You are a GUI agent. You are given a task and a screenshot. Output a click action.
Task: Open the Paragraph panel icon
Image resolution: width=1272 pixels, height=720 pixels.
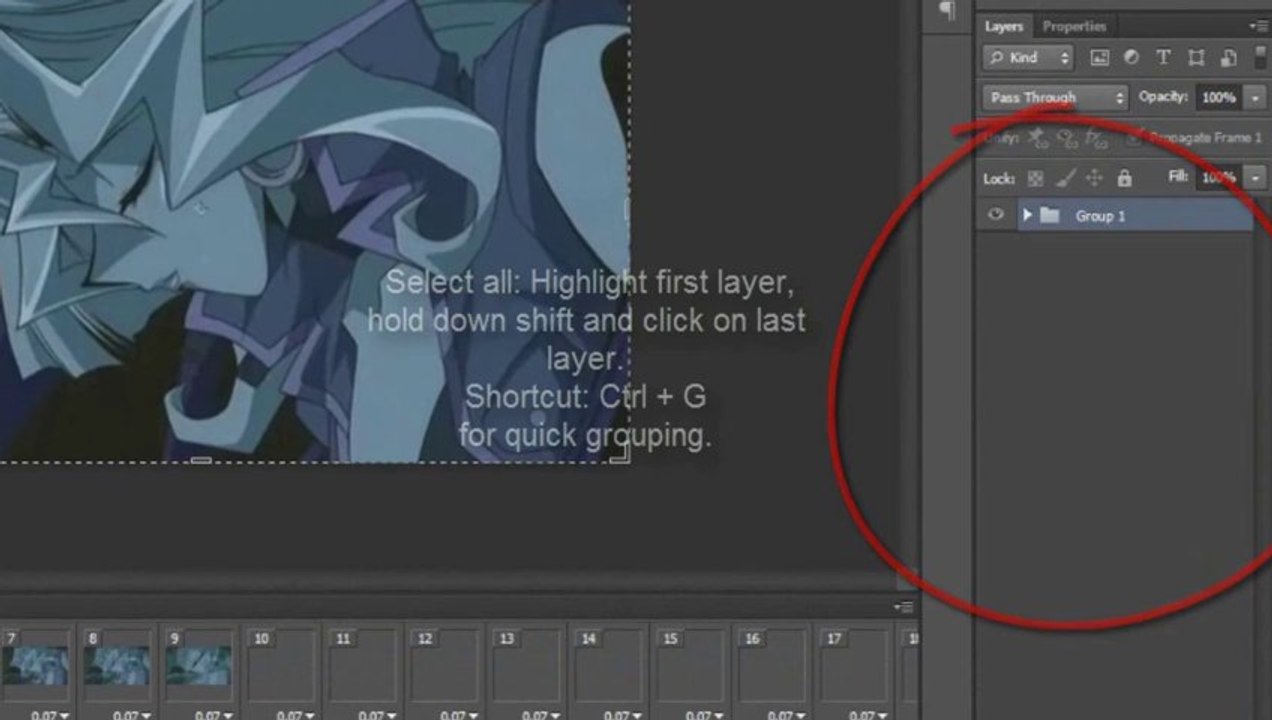click(x=946, y=12)
